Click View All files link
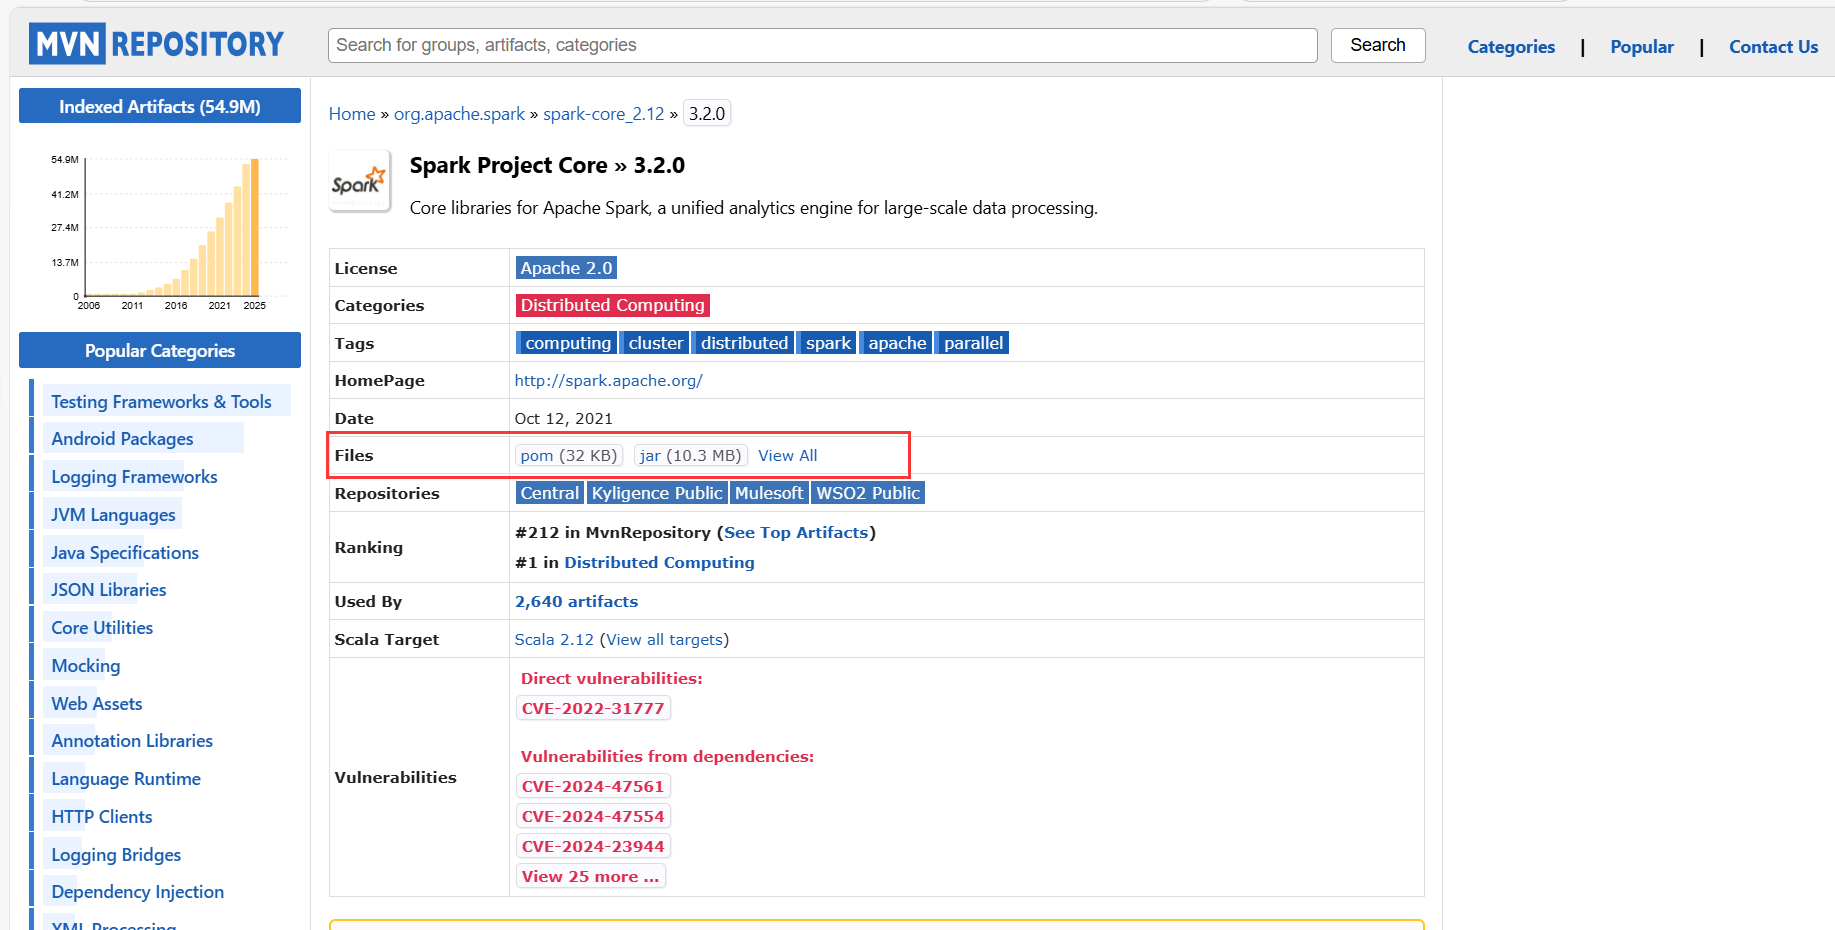 [x=787, y=456]
